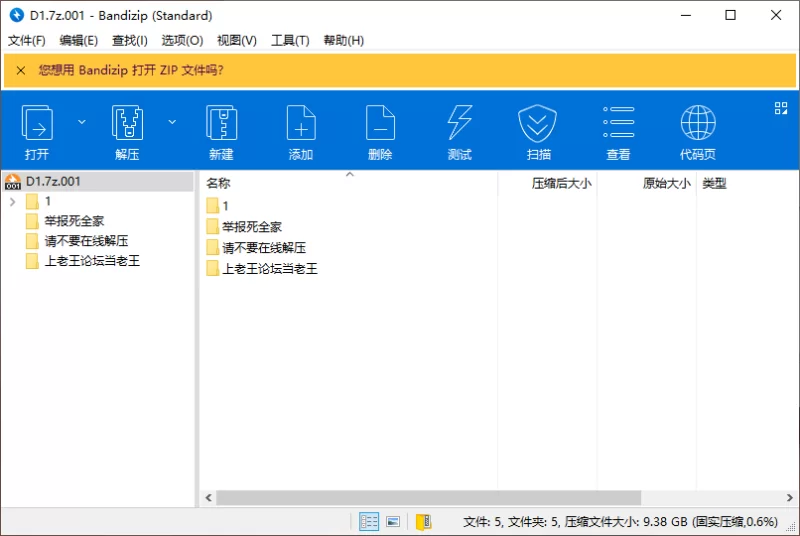Click the 您想用 Bandizip 打开 ZIP 文件吗? prompt

point(131,70)
